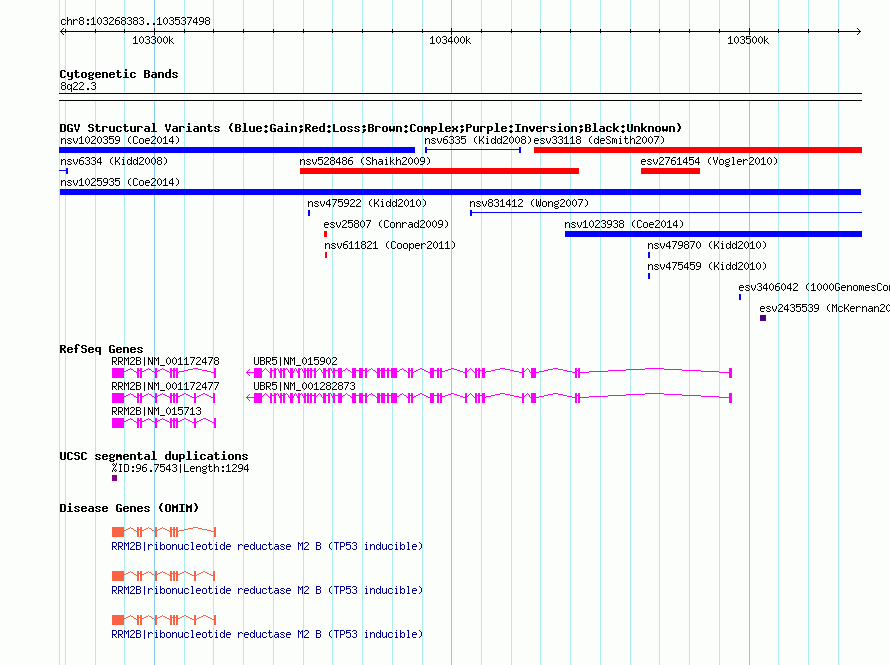Click the cytogenetic band 8q22.3 bar
Screen dimensions: 890x665
point(460,97)
